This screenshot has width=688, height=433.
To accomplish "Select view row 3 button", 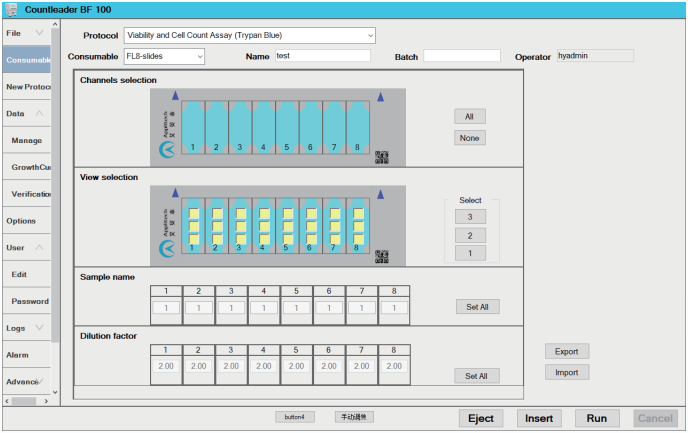I will [x=470, y=217].
